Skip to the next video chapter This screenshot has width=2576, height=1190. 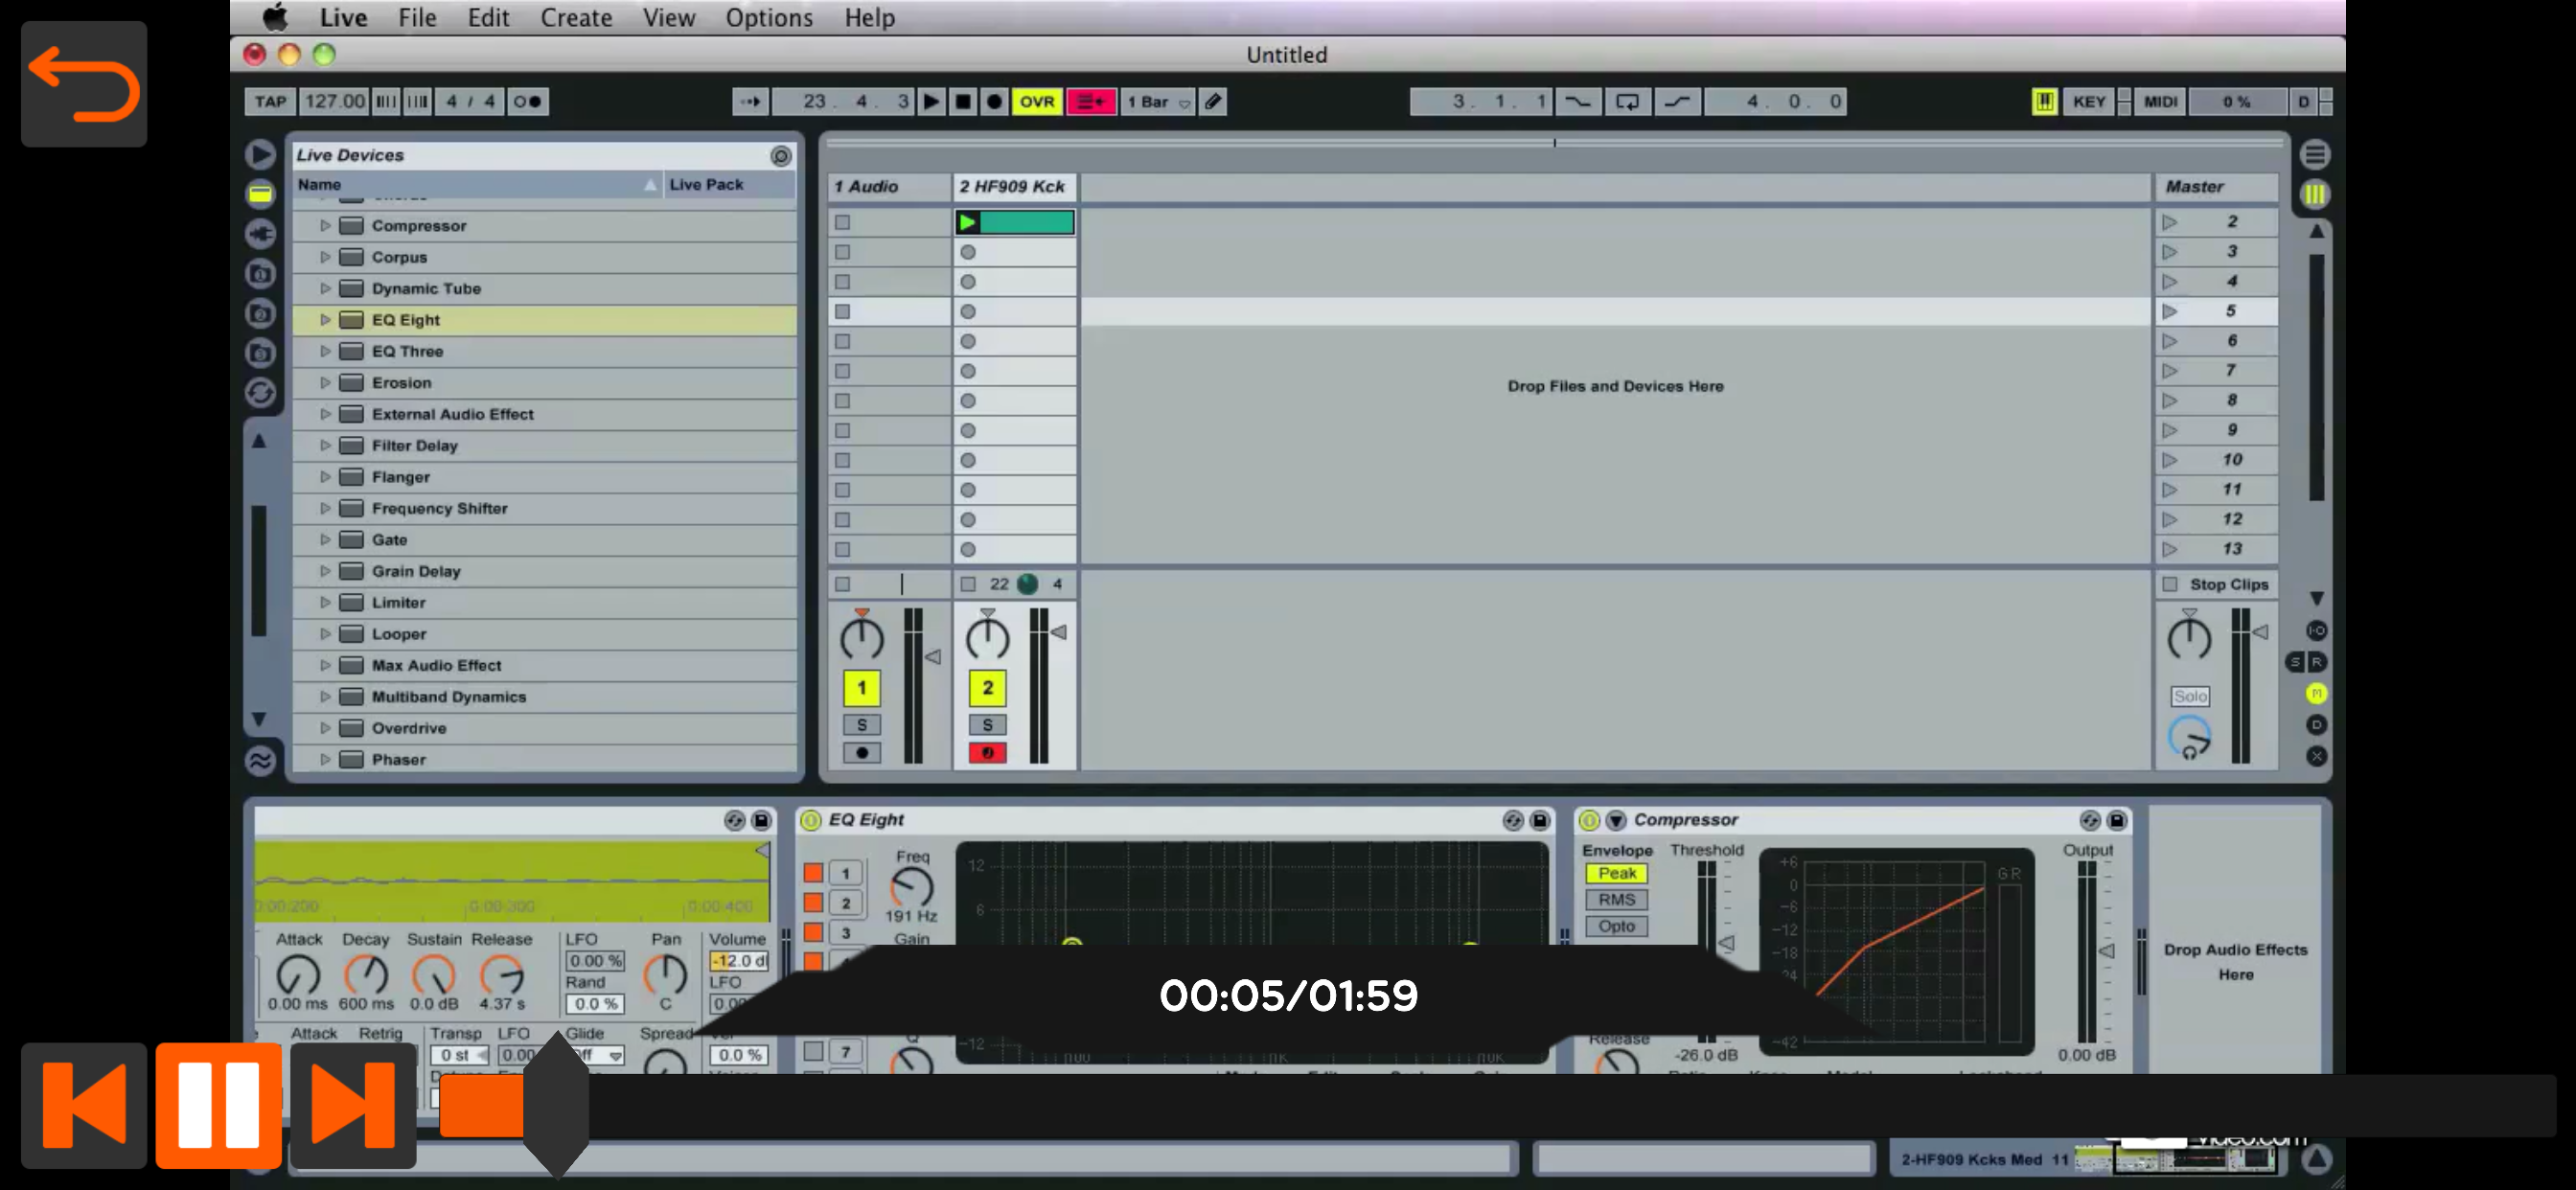[x=353, y=1105]
